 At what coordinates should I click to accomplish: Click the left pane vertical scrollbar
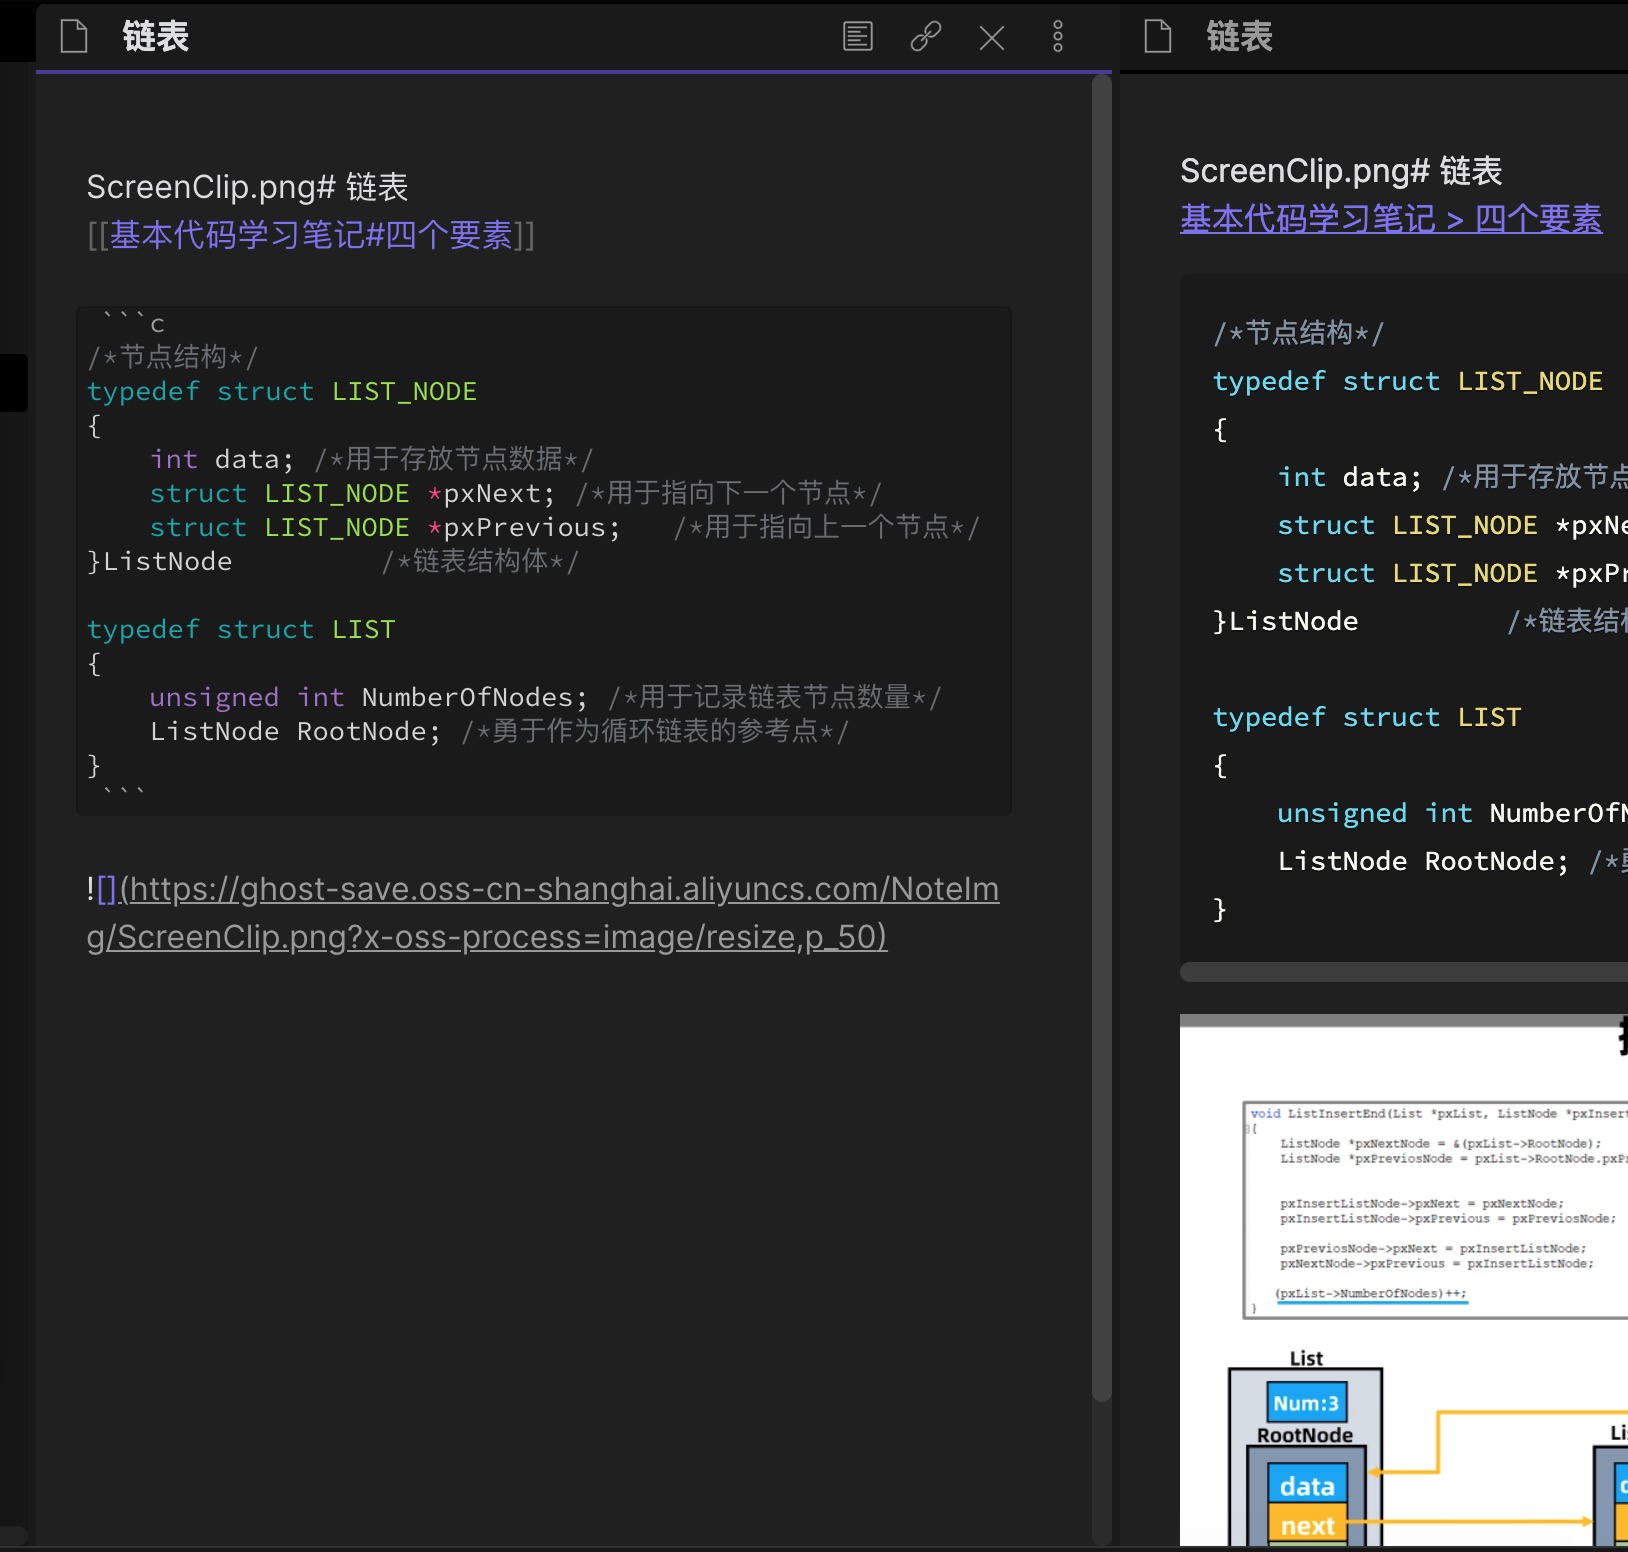click(1101, 739)
